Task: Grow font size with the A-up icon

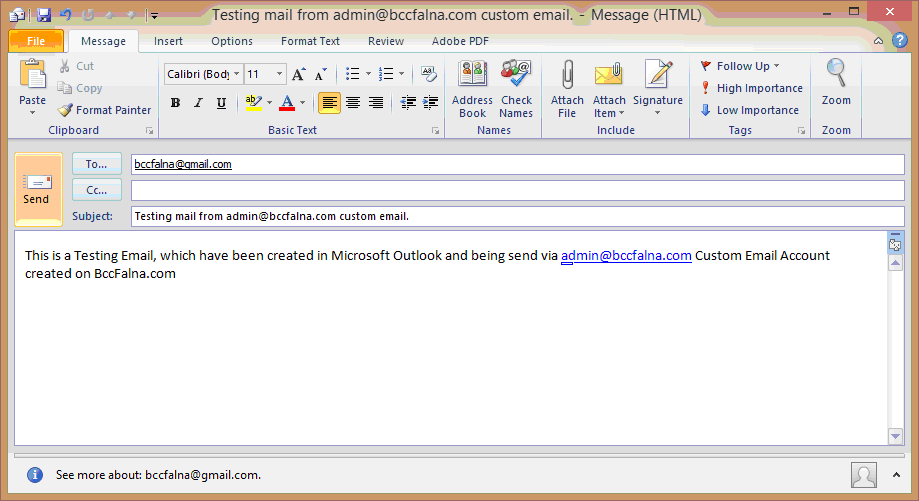Action: pos(298,74)
